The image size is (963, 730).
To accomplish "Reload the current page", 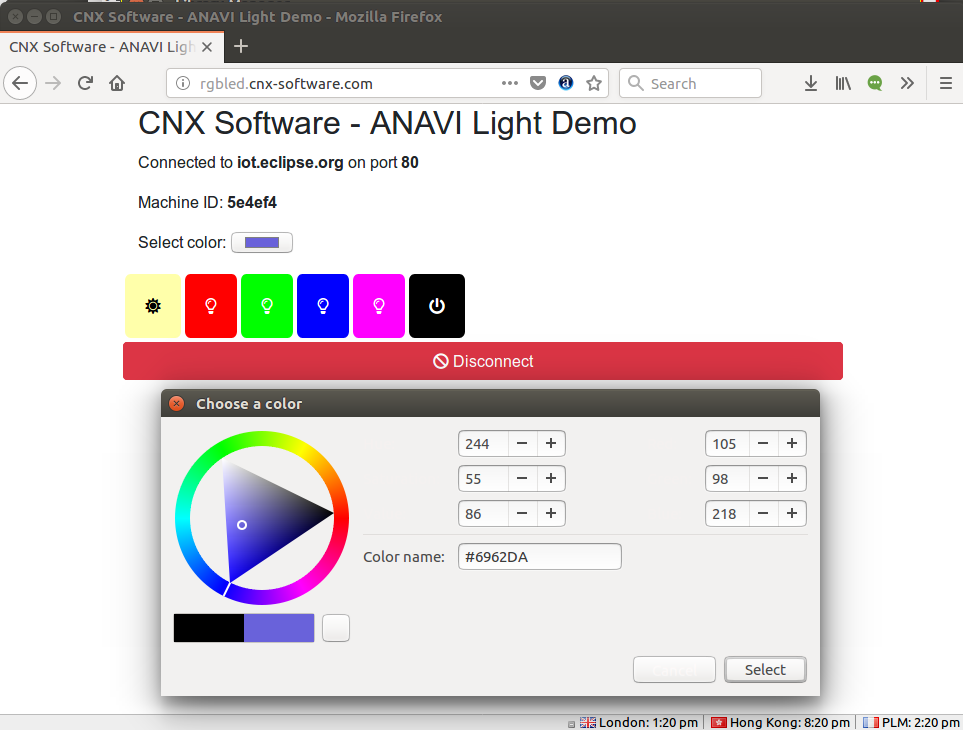I will [x=85, y=83].
